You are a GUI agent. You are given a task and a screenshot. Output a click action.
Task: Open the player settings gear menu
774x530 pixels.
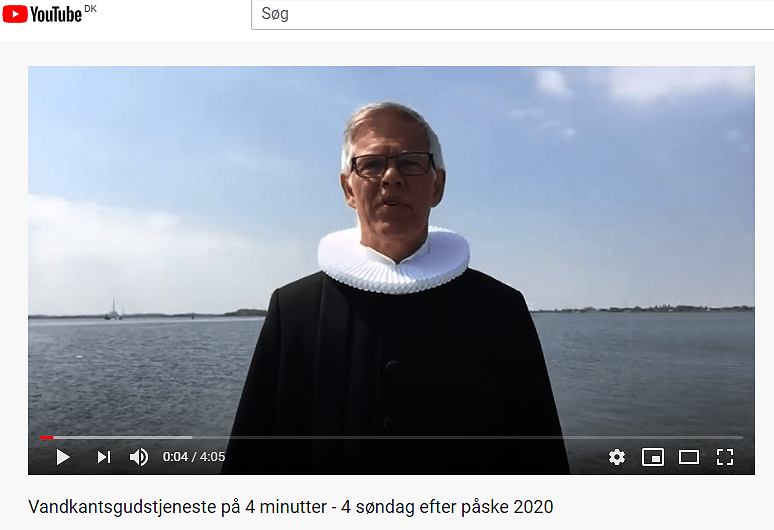coord(617,457)
